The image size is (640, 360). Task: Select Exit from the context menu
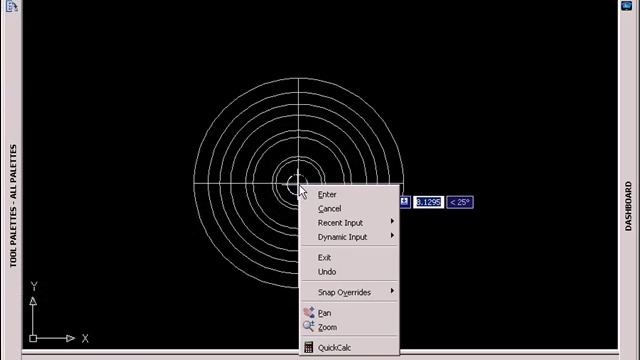pyautogui.click(x=349, y=258)
